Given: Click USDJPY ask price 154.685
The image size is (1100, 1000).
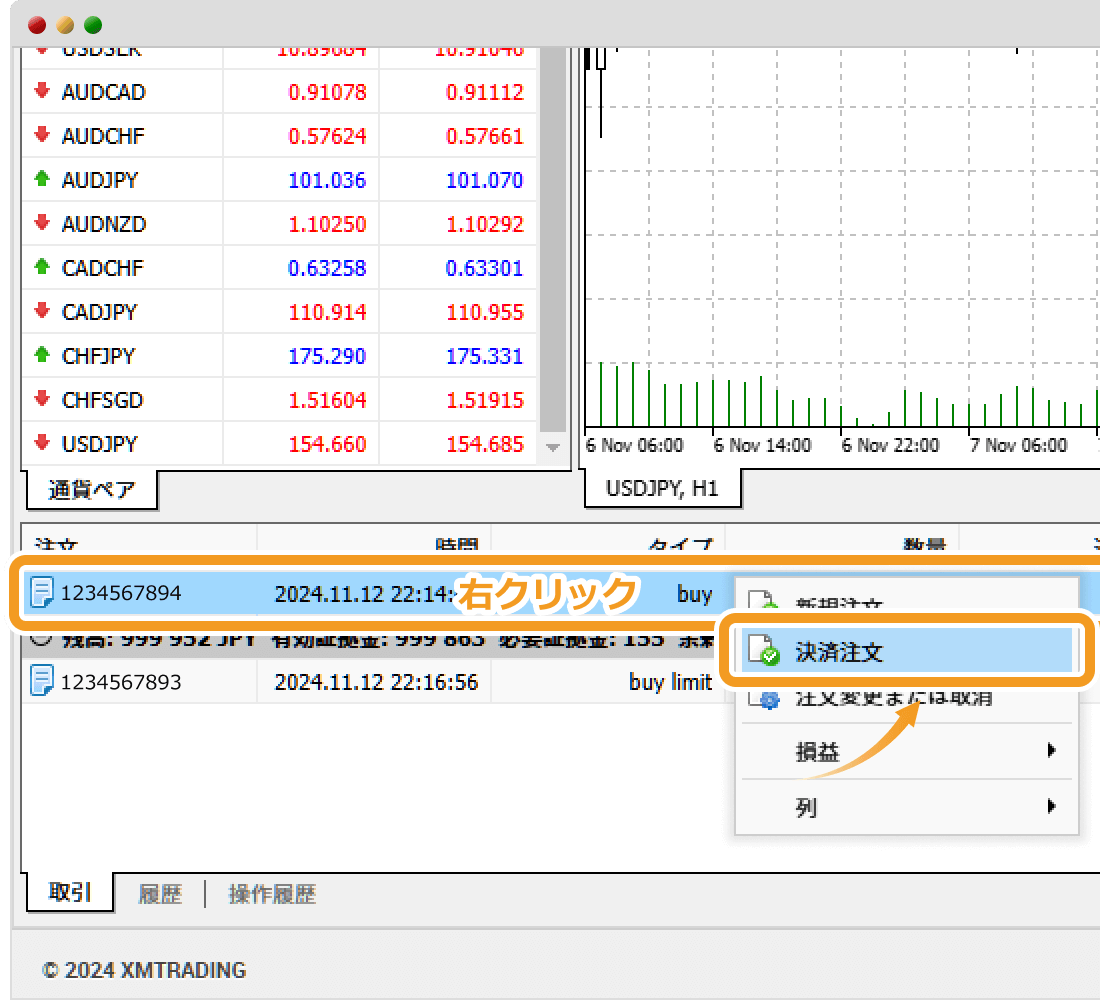Looking at the screenshot, I should click(485, 444).
